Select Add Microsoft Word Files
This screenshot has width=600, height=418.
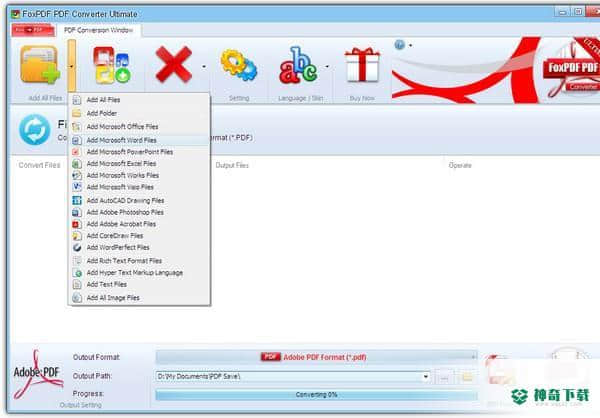(139, 140)
